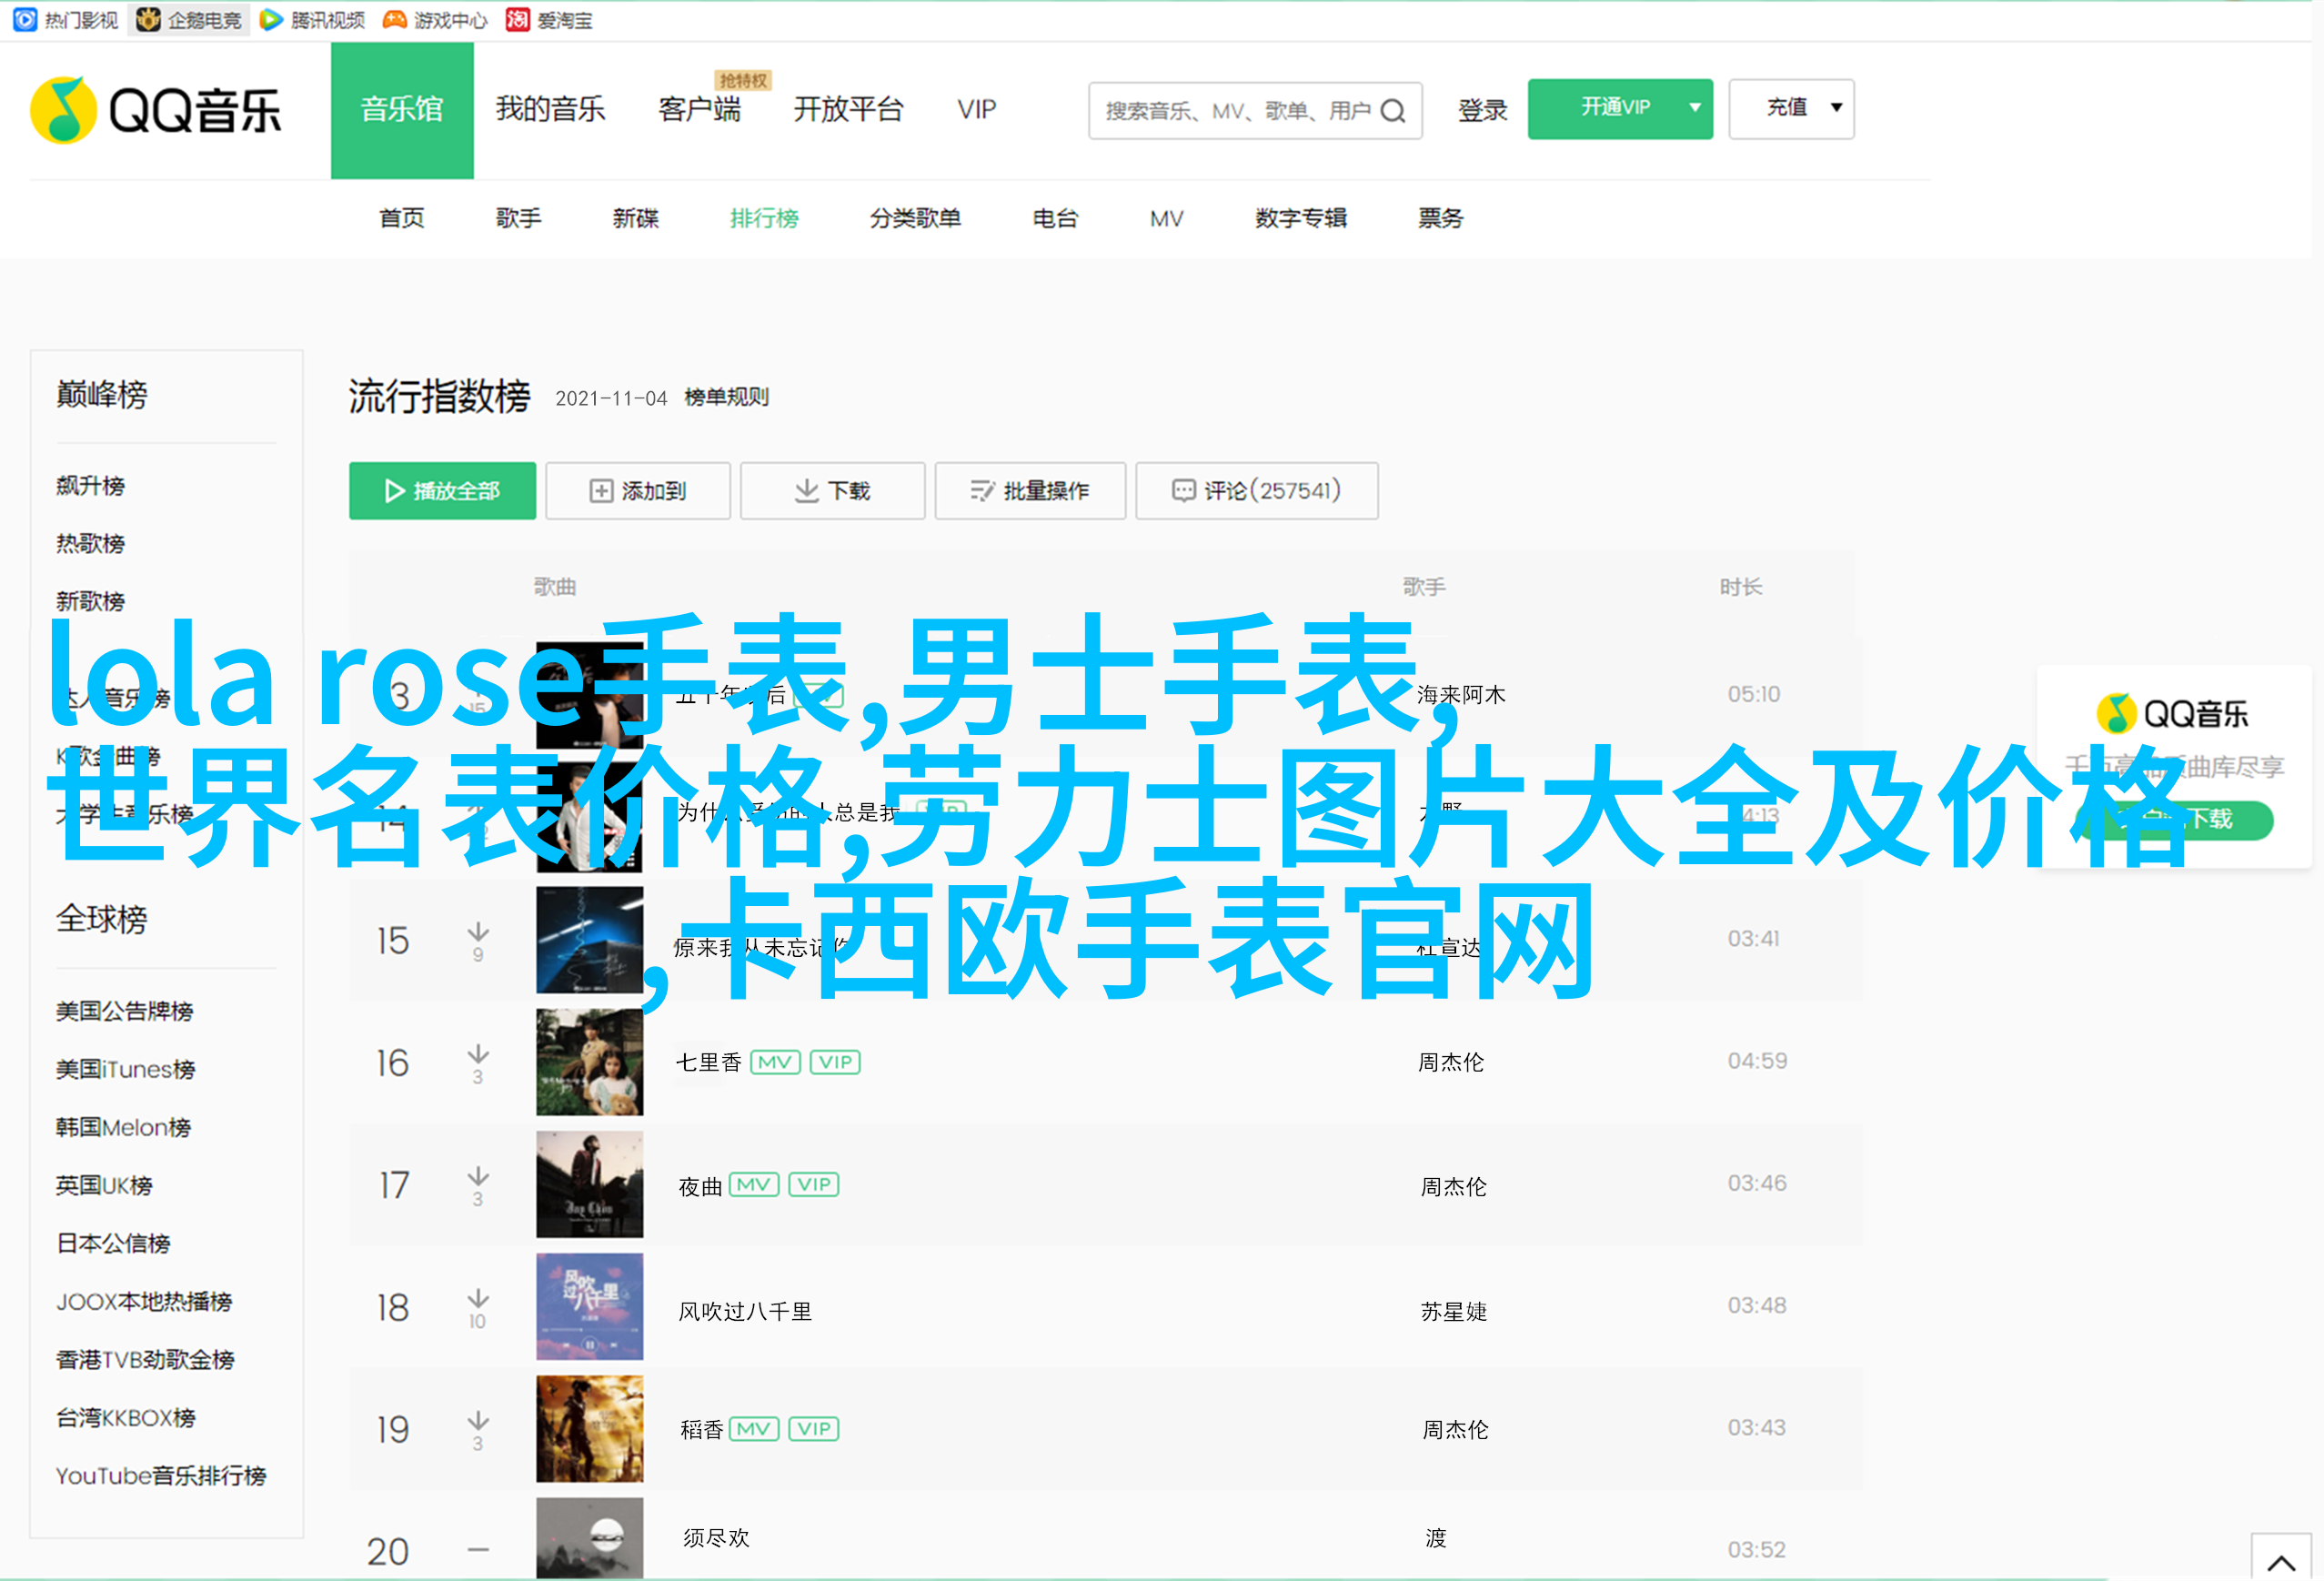This screenshot has width=2324, height=1581.
Task: Click the 企鹅电竞 bookmark icon
Action: [x=148, y=20]
